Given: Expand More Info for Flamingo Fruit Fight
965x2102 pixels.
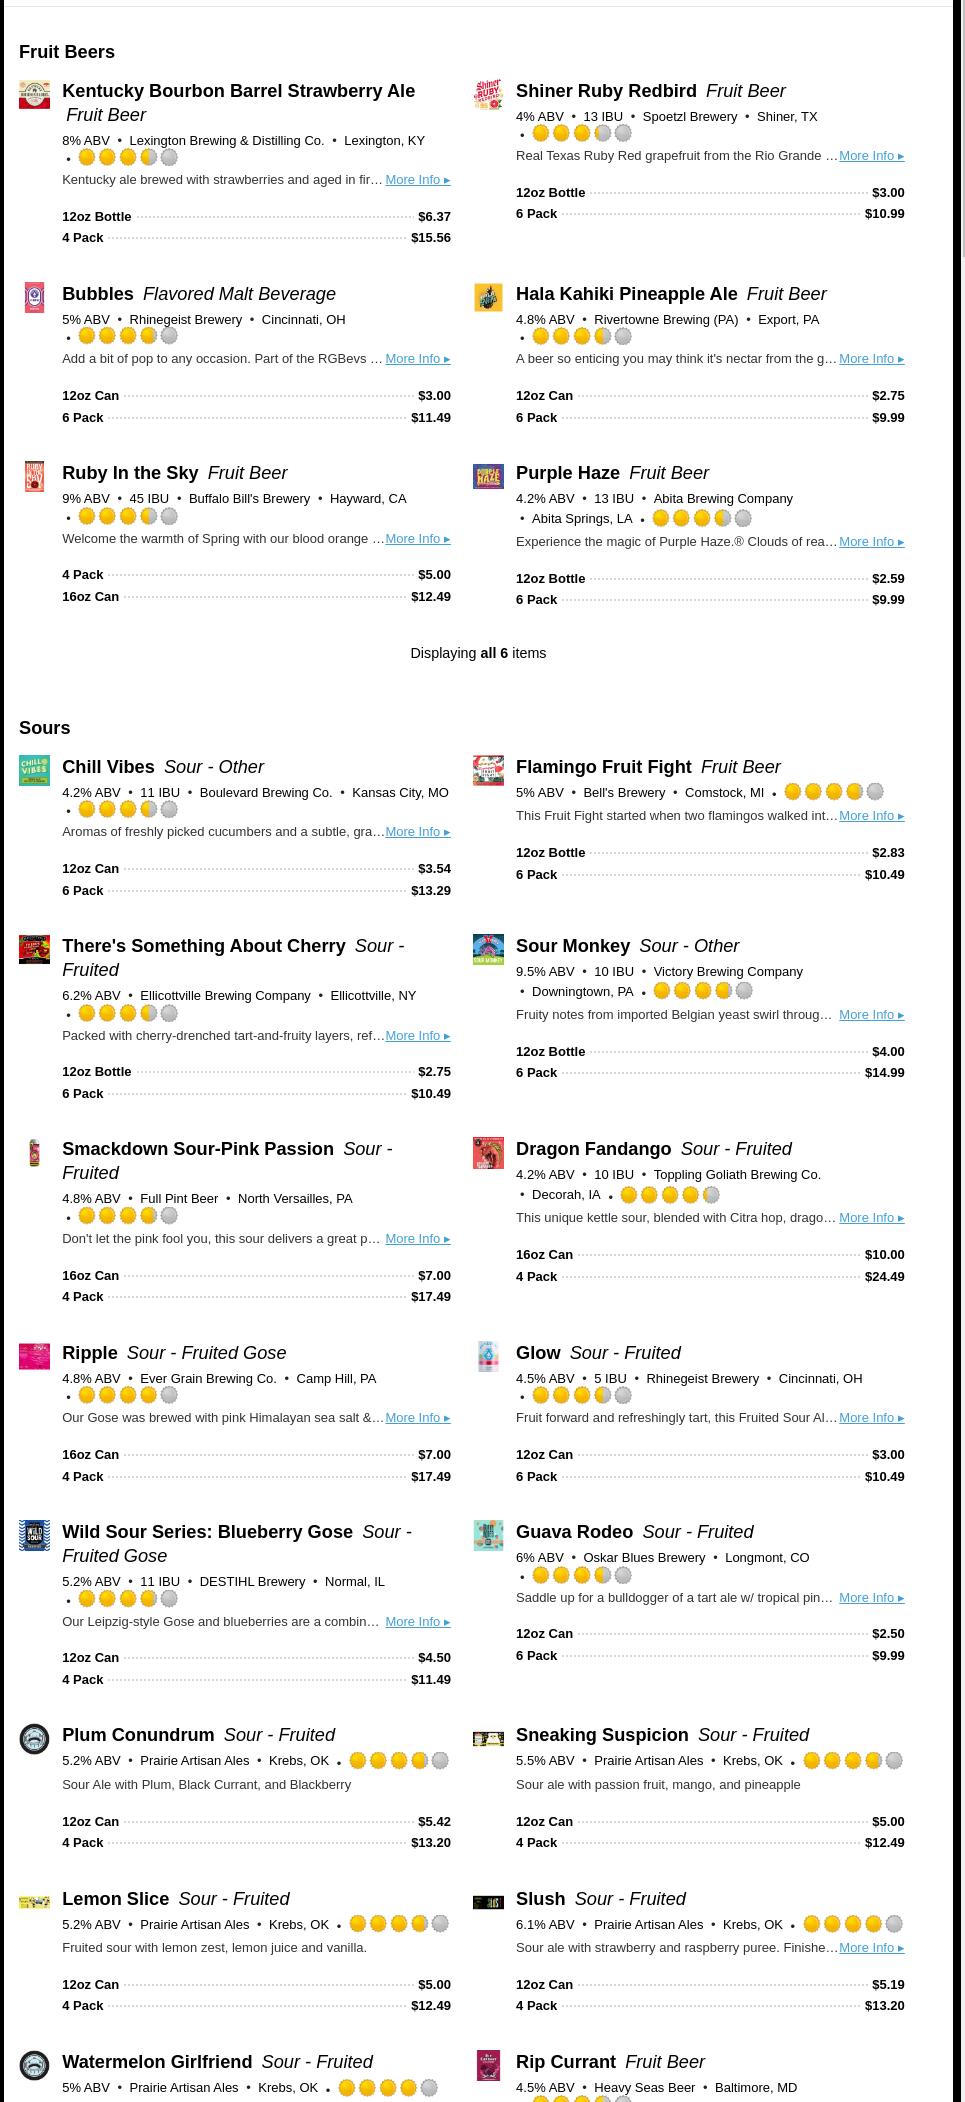Looking at the screenshot, I should pyautogui.click(x=871, y=816).
